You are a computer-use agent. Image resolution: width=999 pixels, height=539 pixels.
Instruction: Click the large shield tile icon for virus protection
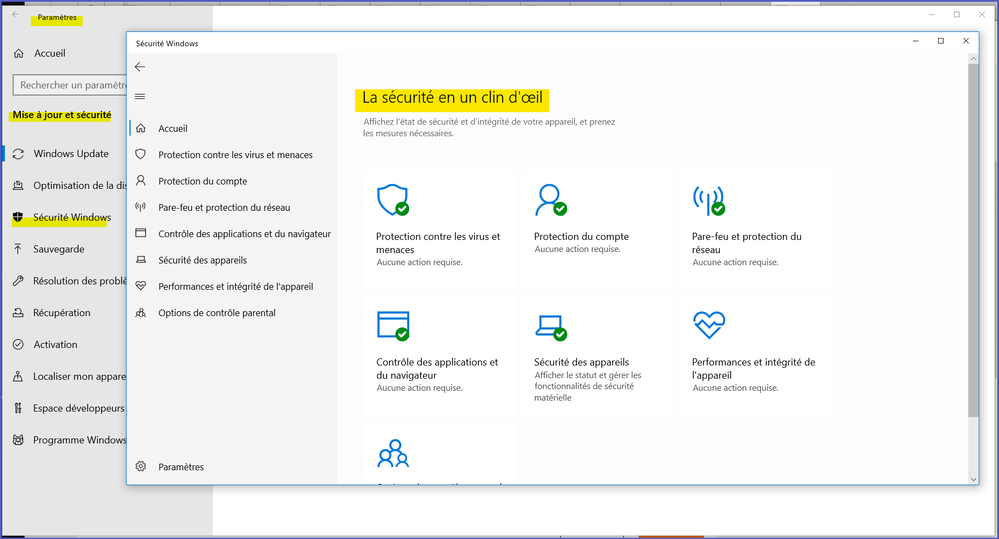pos(392,200)
